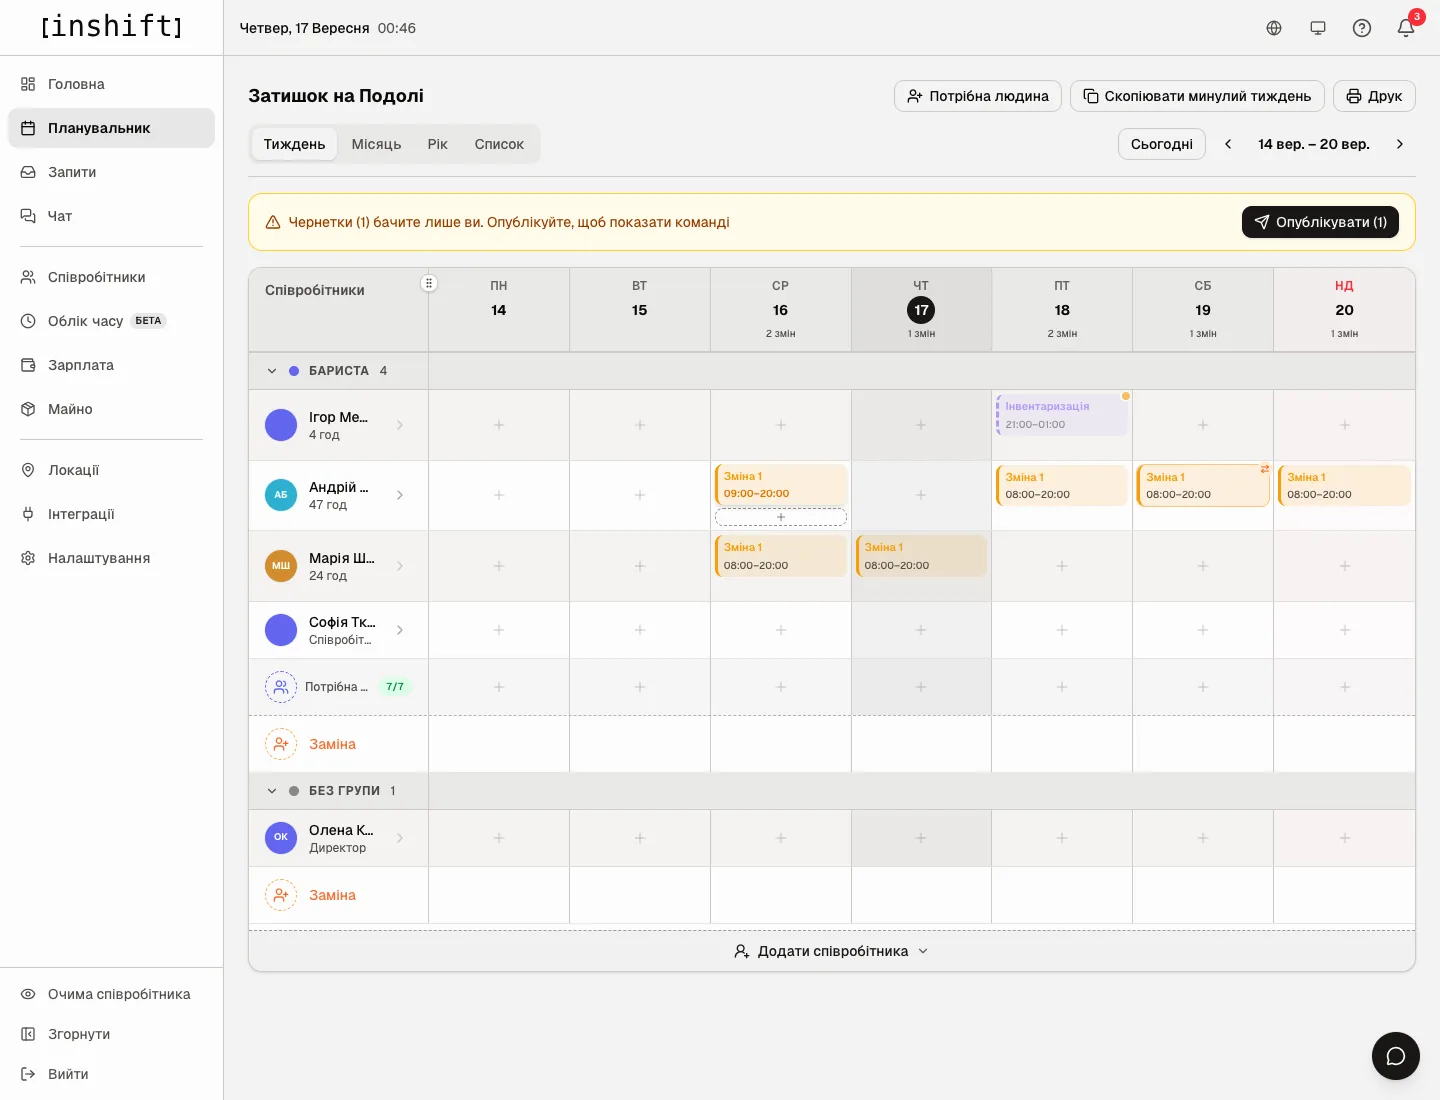Add shift for Софія on Tuesday 15
Image resolution: width=1440 pixels, height=1100 pixels.
click(640, 630)
